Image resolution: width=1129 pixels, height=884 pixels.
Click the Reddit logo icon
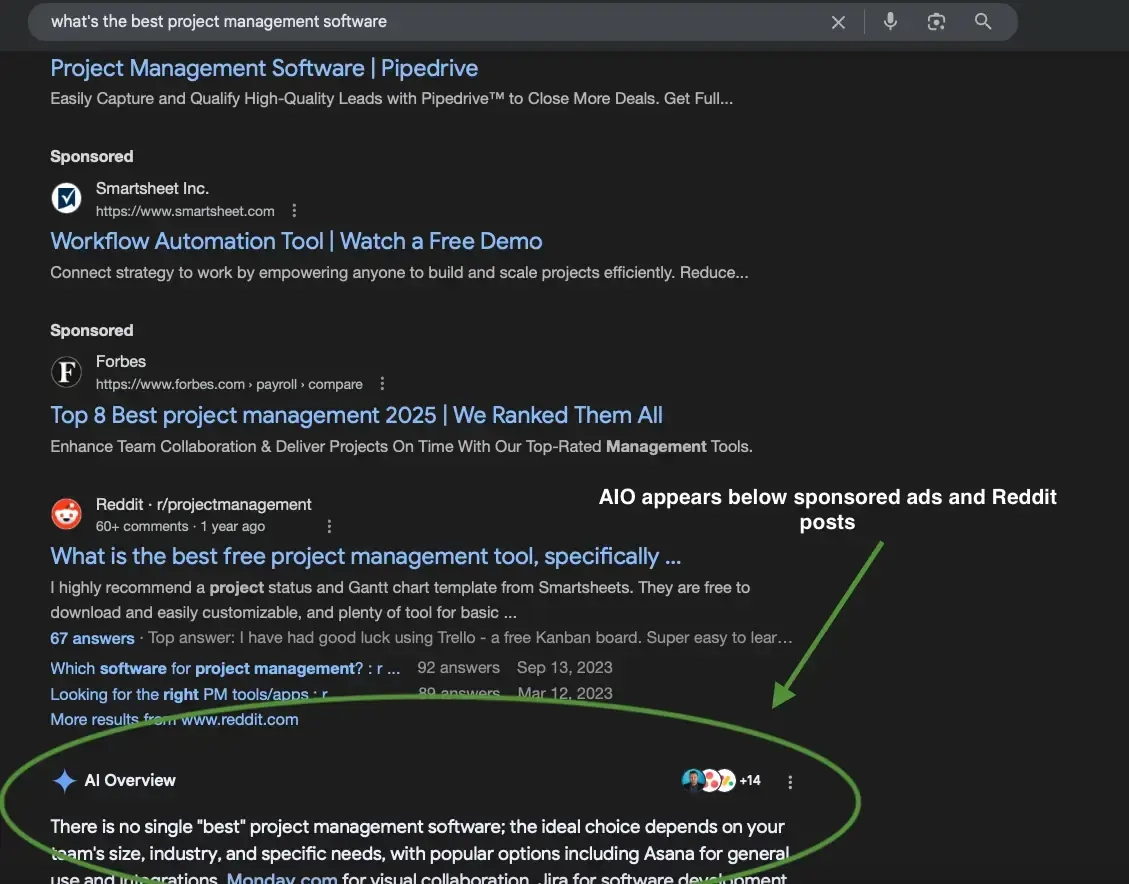[66, 514]
